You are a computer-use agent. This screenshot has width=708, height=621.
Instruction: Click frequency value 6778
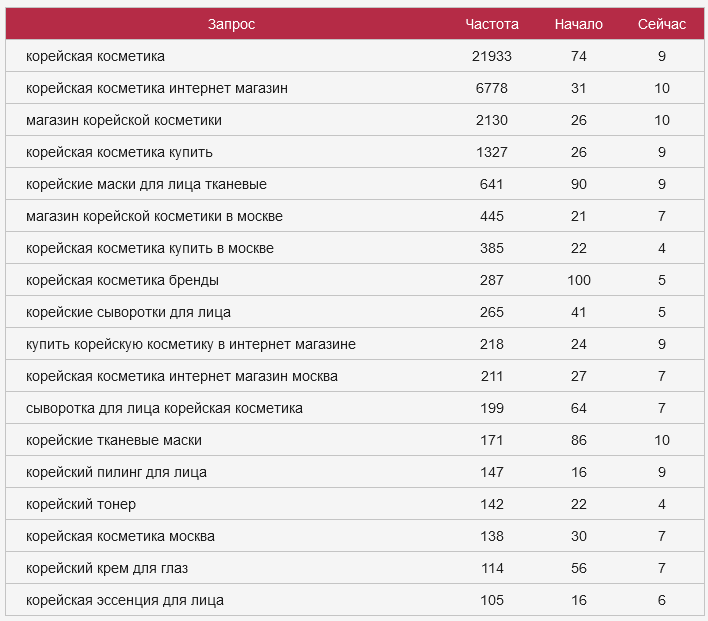[492, 88]
